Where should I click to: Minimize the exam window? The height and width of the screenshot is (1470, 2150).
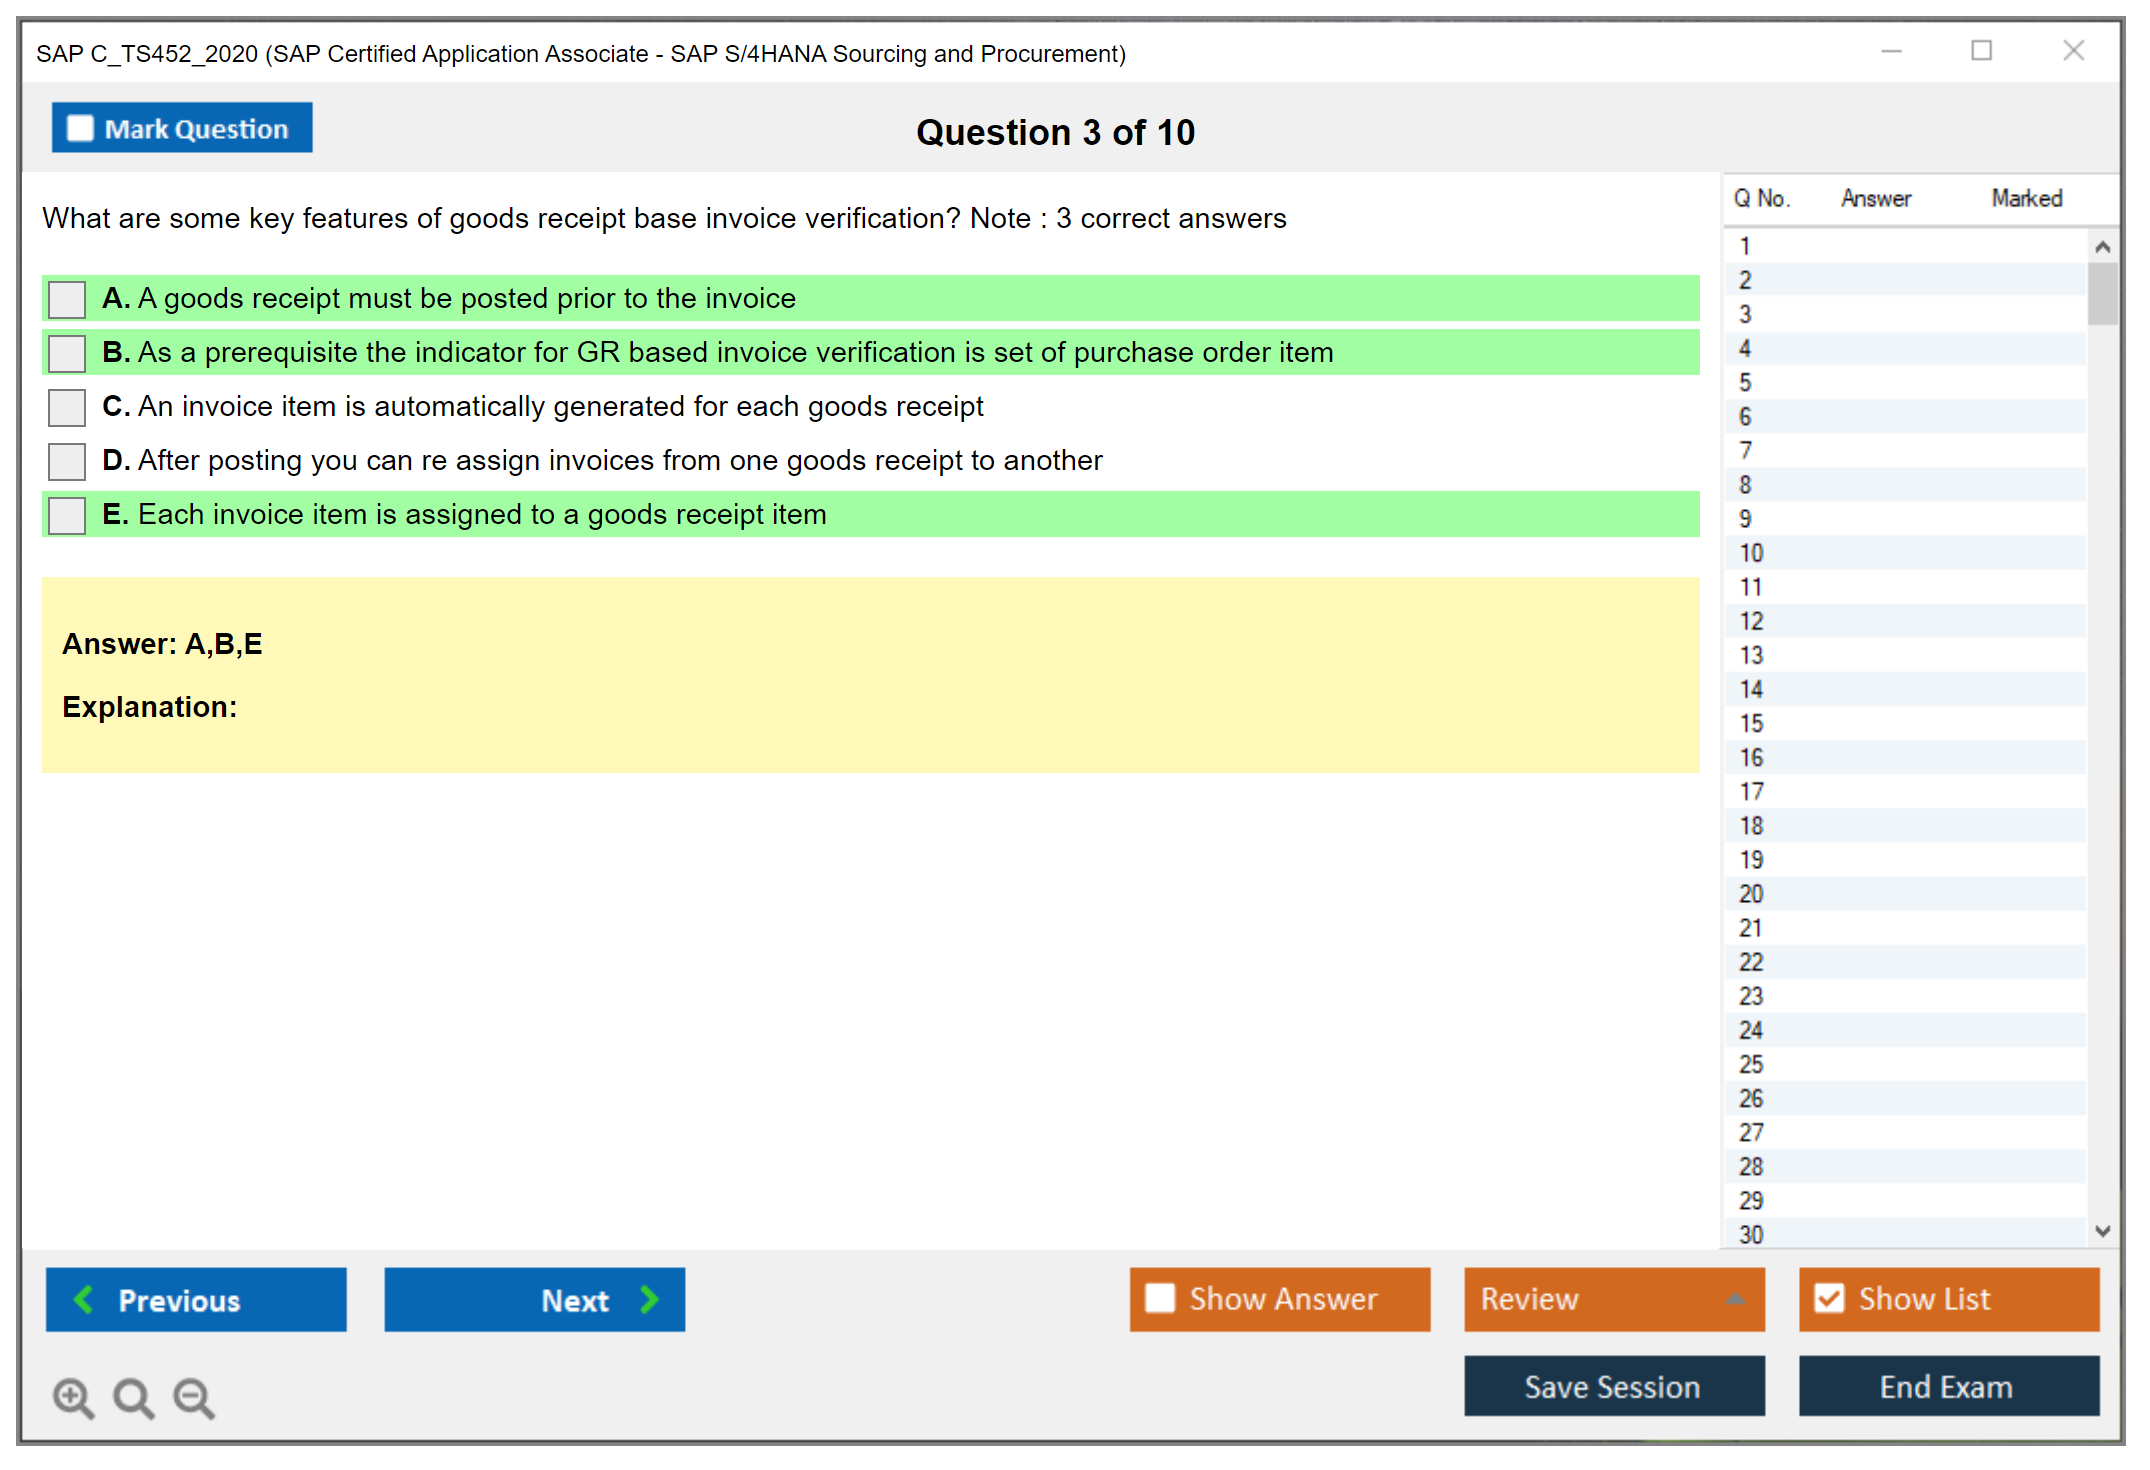pos(1891,51)
